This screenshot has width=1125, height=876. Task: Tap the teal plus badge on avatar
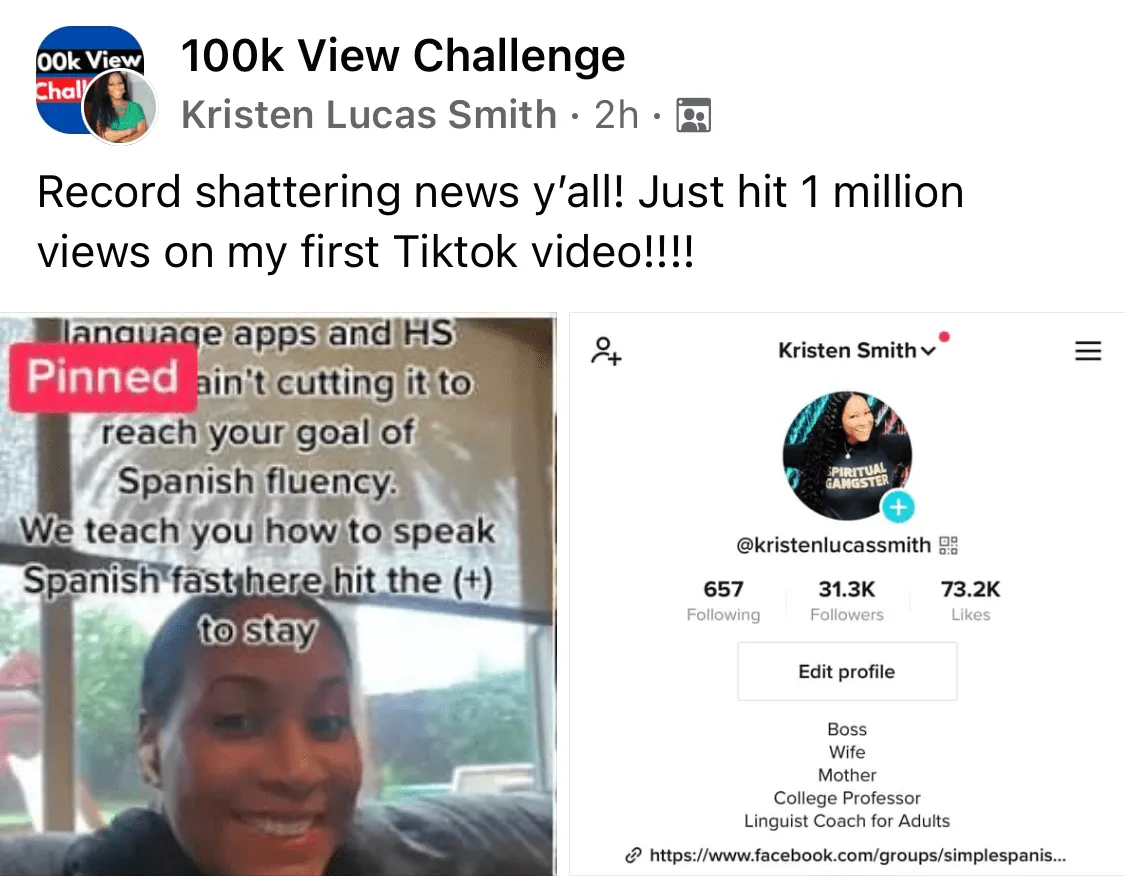point(898,508)
